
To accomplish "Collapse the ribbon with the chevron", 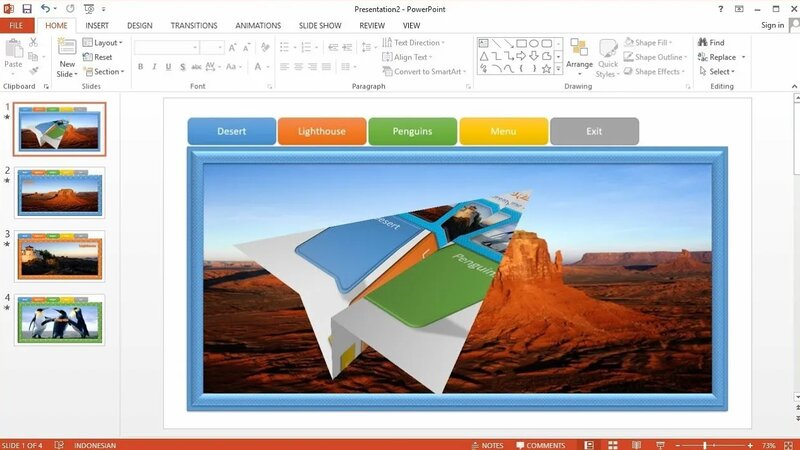I will click(x=794, y=86).
